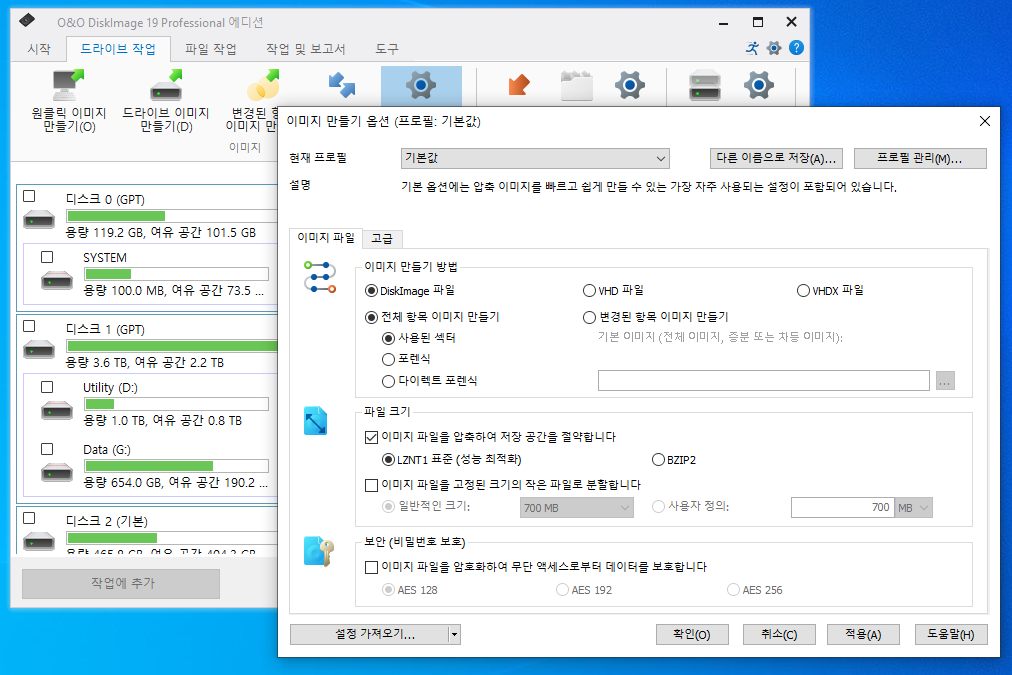Confirm with the 확인(O) button
Viewport: 1012px width, 675px height.
[x=692, y=634]
